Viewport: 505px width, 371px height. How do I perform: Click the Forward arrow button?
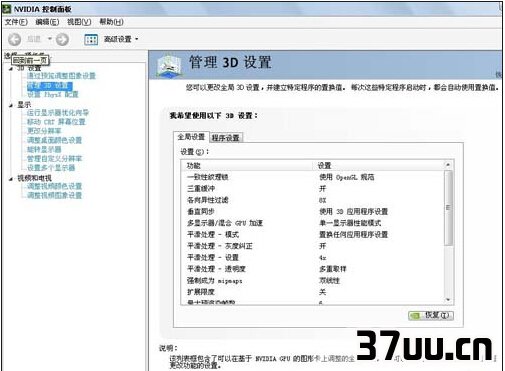pyautogui.click(x=62, y=39)
